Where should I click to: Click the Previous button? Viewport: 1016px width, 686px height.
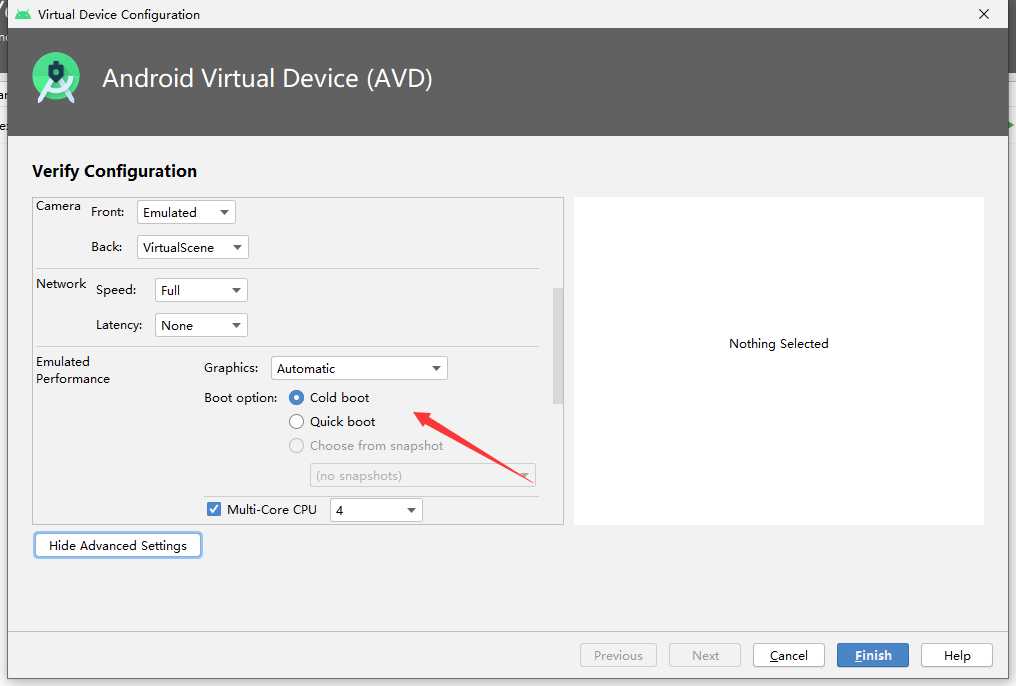(618, 656)
